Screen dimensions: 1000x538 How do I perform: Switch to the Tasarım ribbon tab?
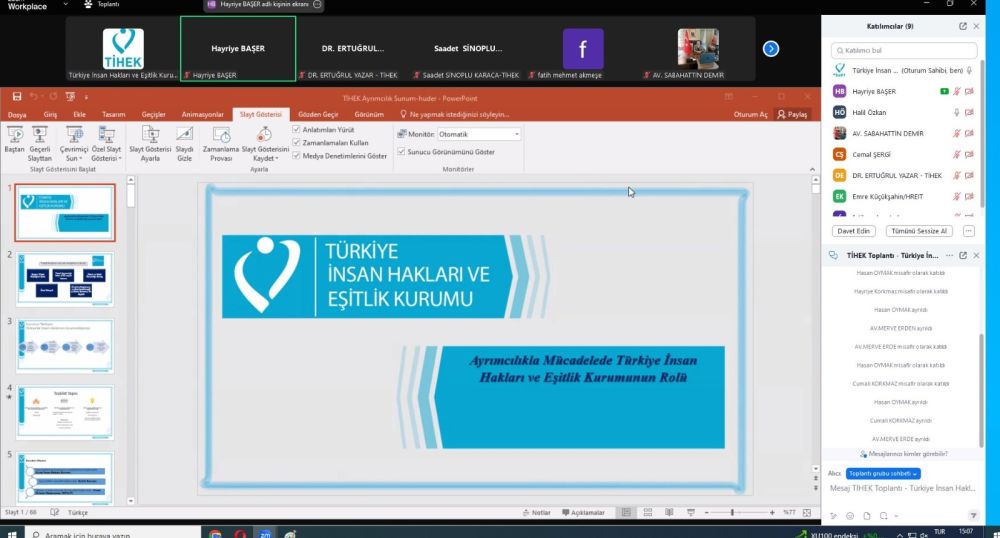114,115
